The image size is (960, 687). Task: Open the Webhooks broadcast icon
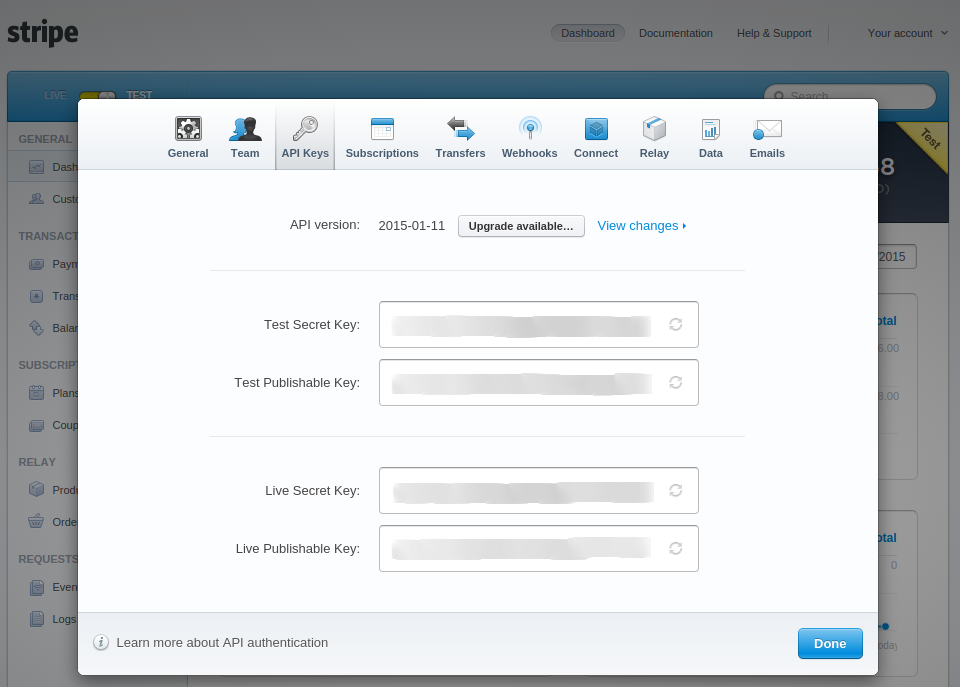[x=530, y=129]
